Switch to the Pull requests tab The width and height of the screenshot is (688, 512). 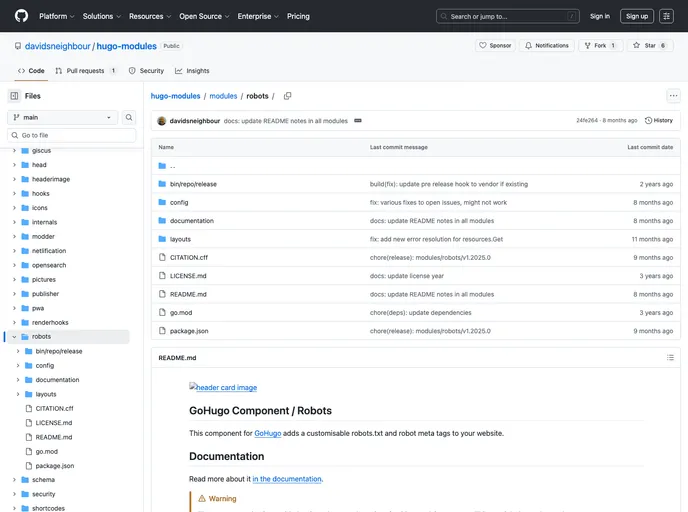point(85,71)
